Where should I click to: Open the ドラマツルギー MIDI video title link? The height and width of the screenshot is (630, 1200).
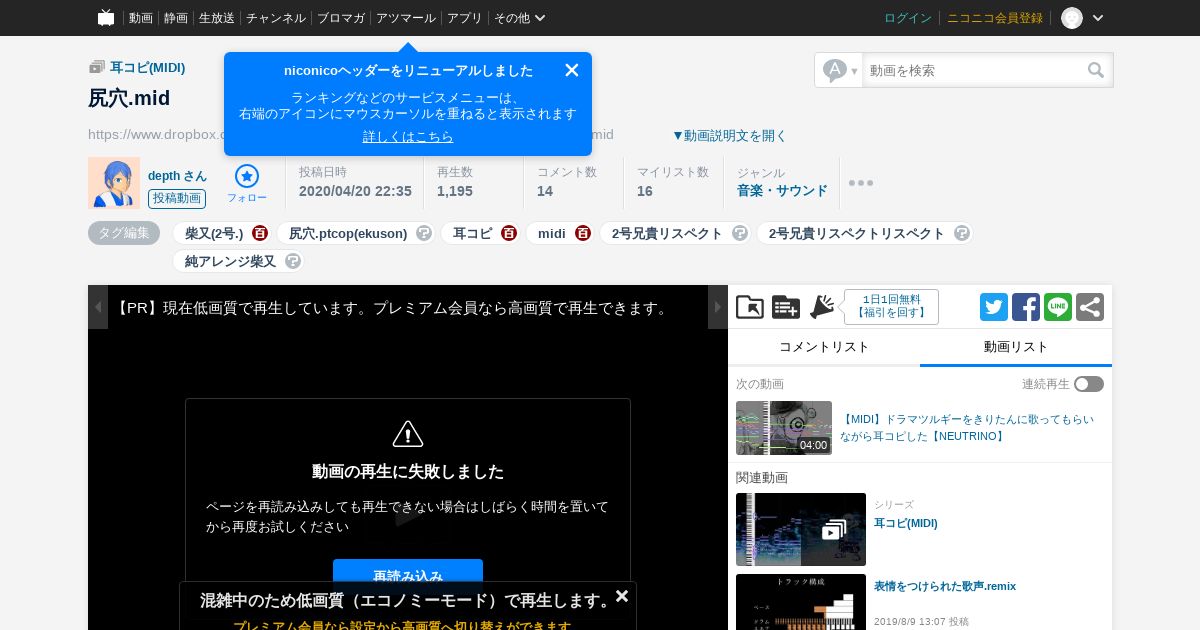click(967, 428)
